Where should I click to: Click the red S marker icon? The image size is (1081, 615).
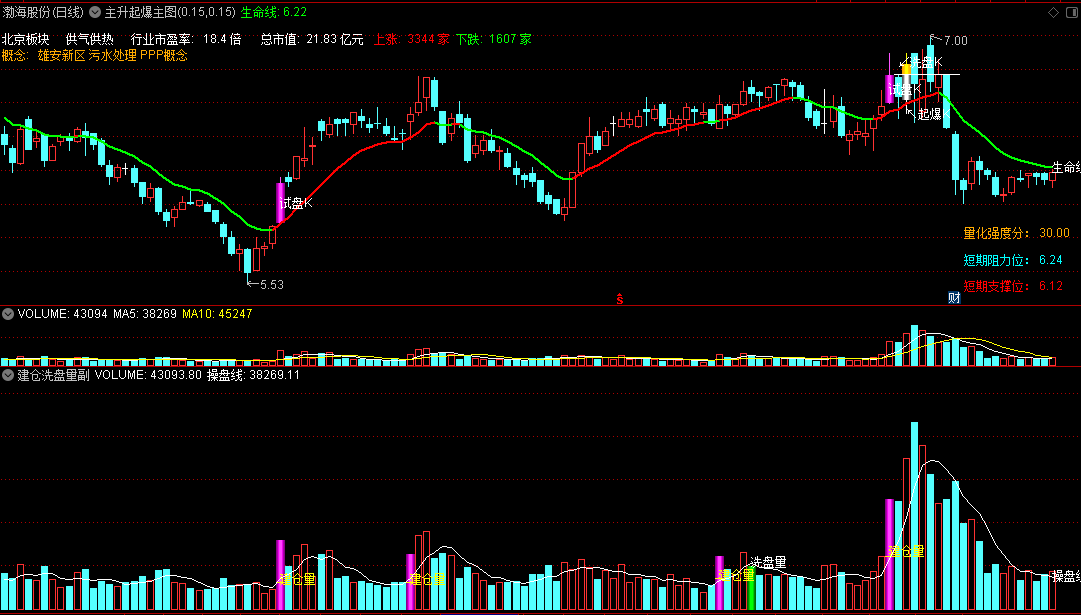pos(620,299)
